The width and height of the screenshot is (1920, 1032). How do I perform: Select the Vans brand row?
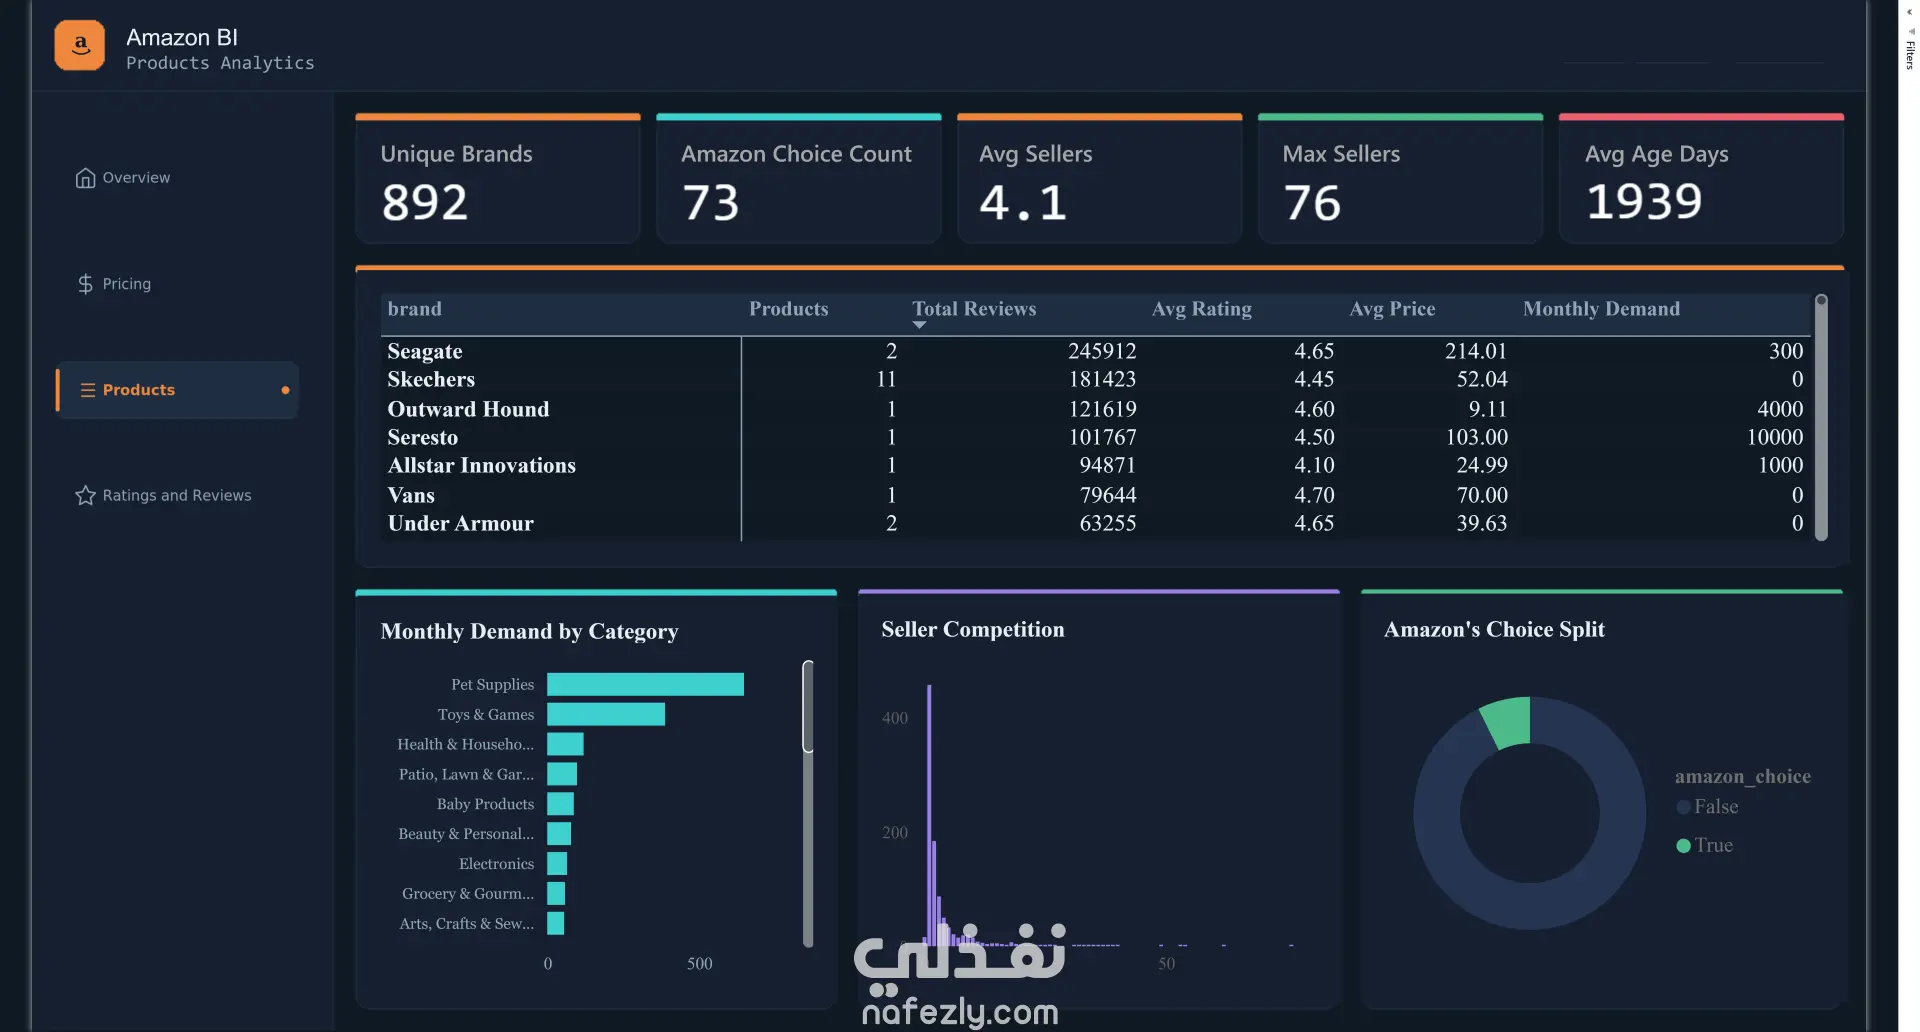(1095, 495)
